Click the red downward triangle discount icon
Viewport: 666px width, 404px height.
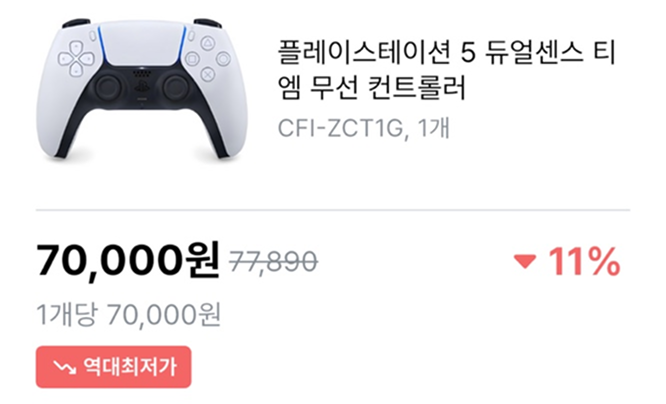525,262
